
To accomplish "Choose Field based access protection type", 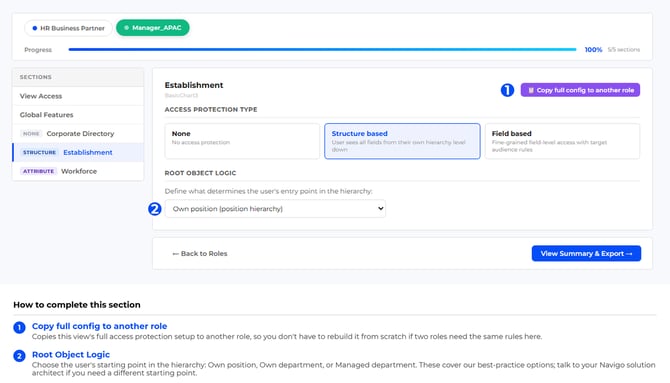I will click(562, 141).
